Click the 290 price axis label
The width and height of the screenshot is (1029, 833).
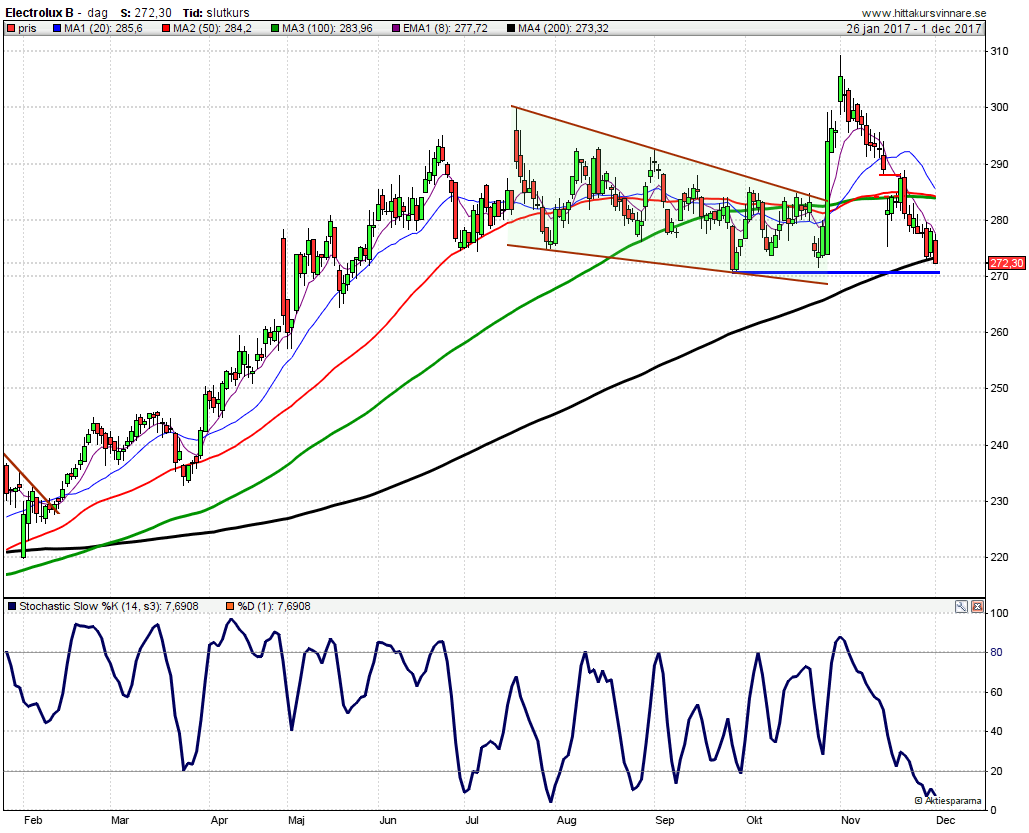(x=999, y=164)
